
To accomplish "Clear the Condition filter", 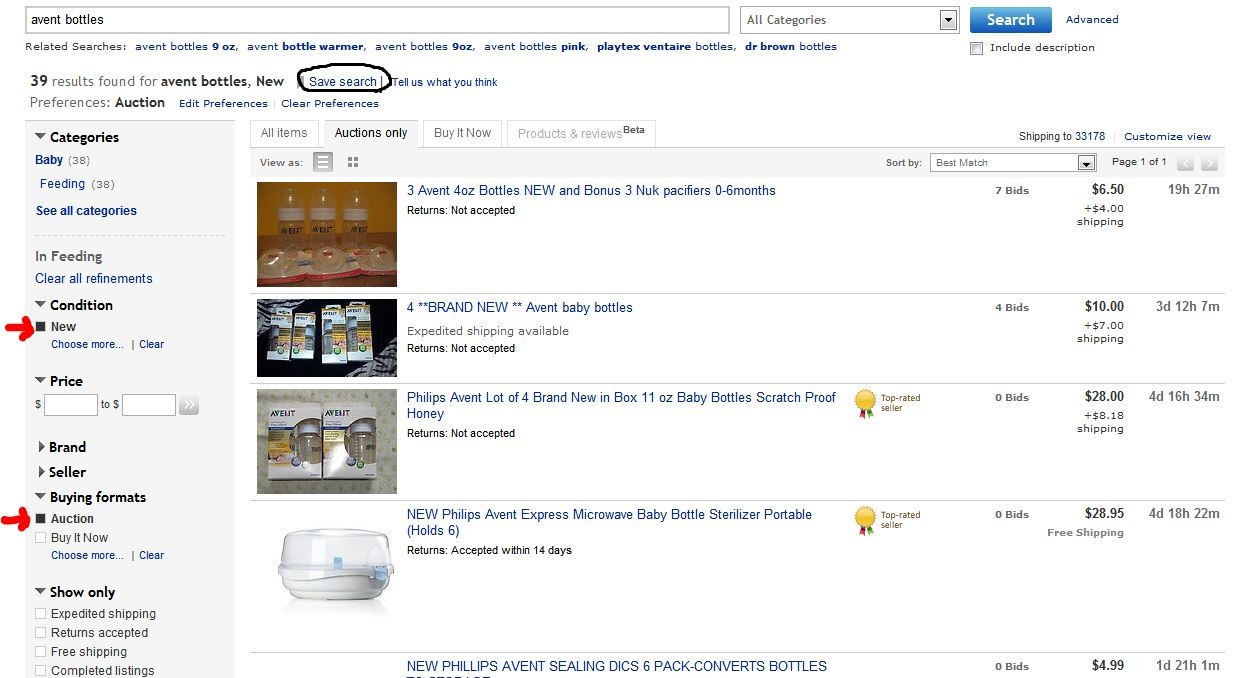I will coord(152,345).
